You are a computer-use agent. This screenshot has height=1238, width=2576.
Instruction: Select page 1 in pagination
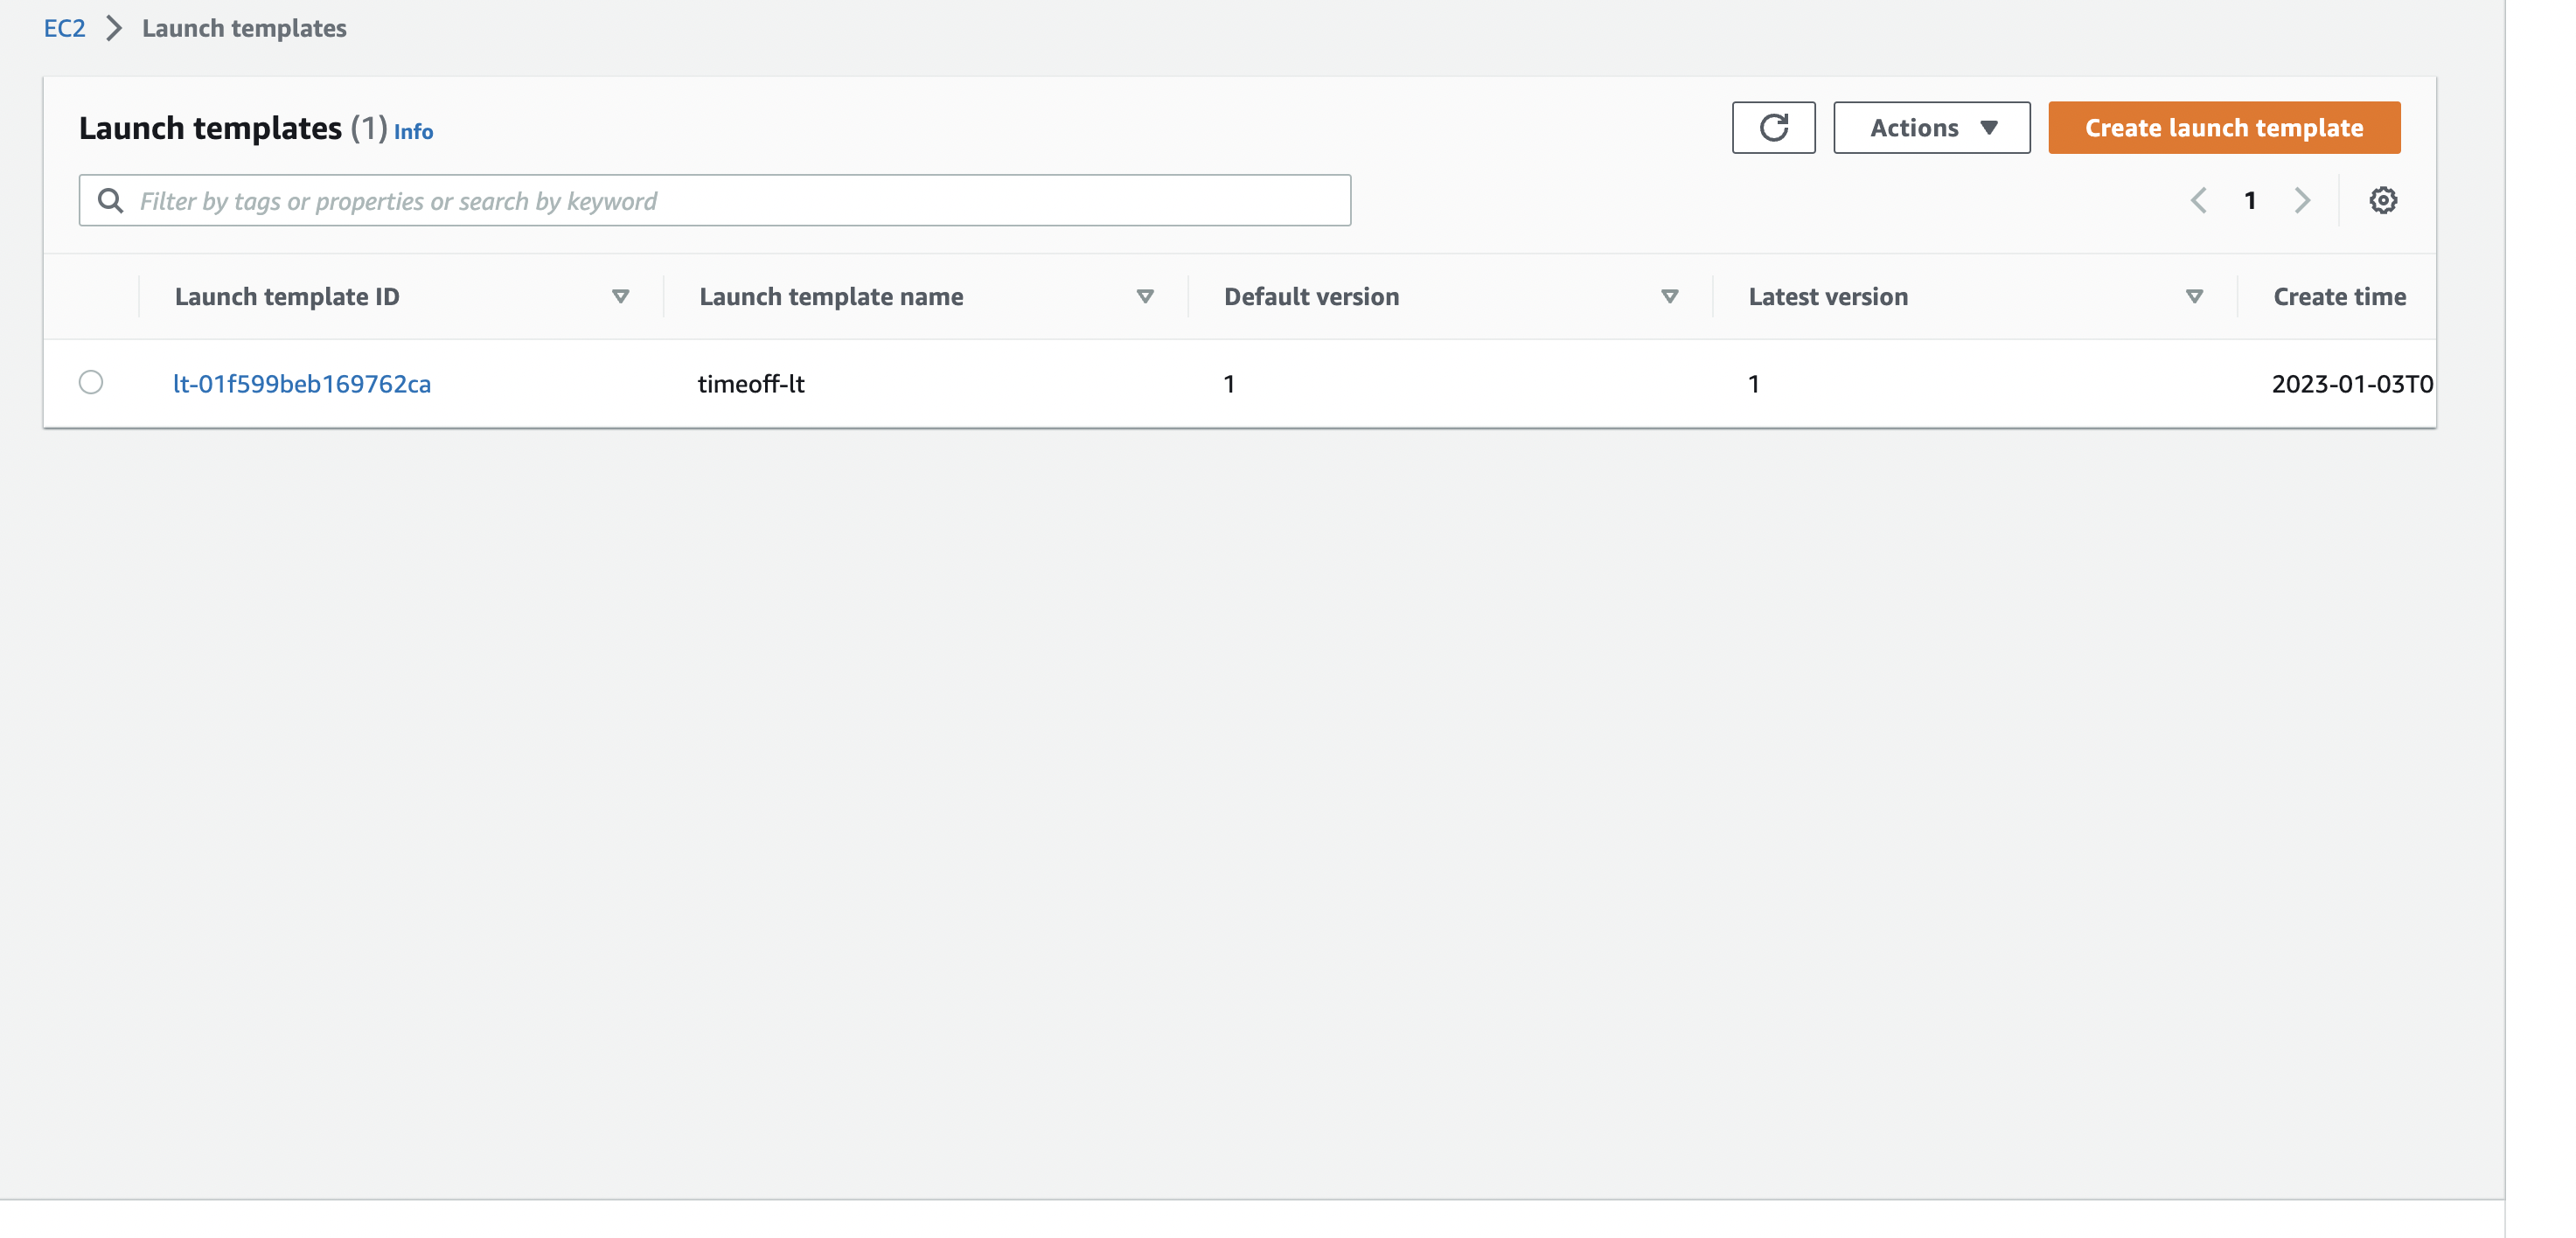[2250, 200]
